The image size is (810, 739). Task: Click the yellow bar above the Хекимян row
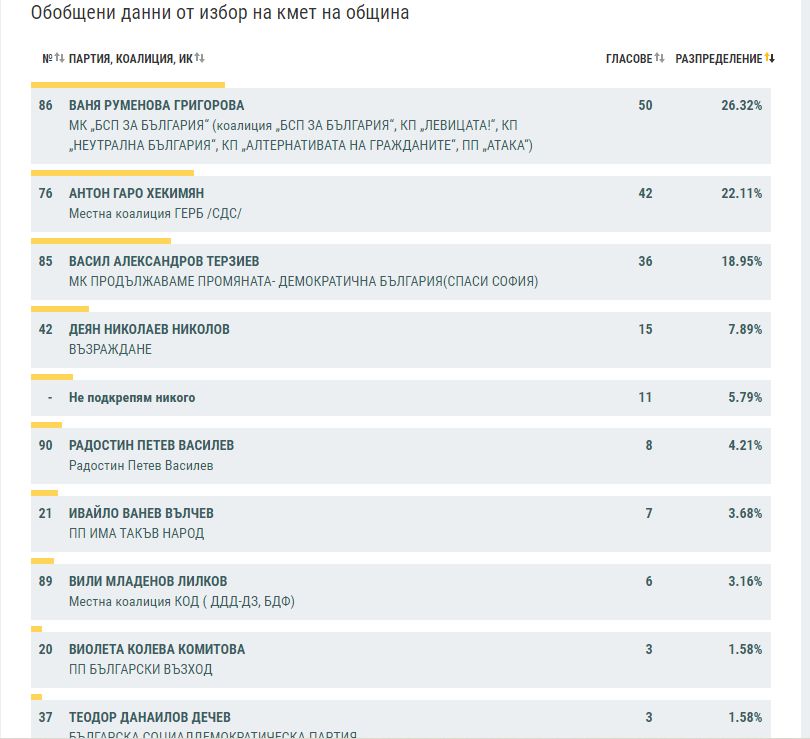[x=112, y=173]
